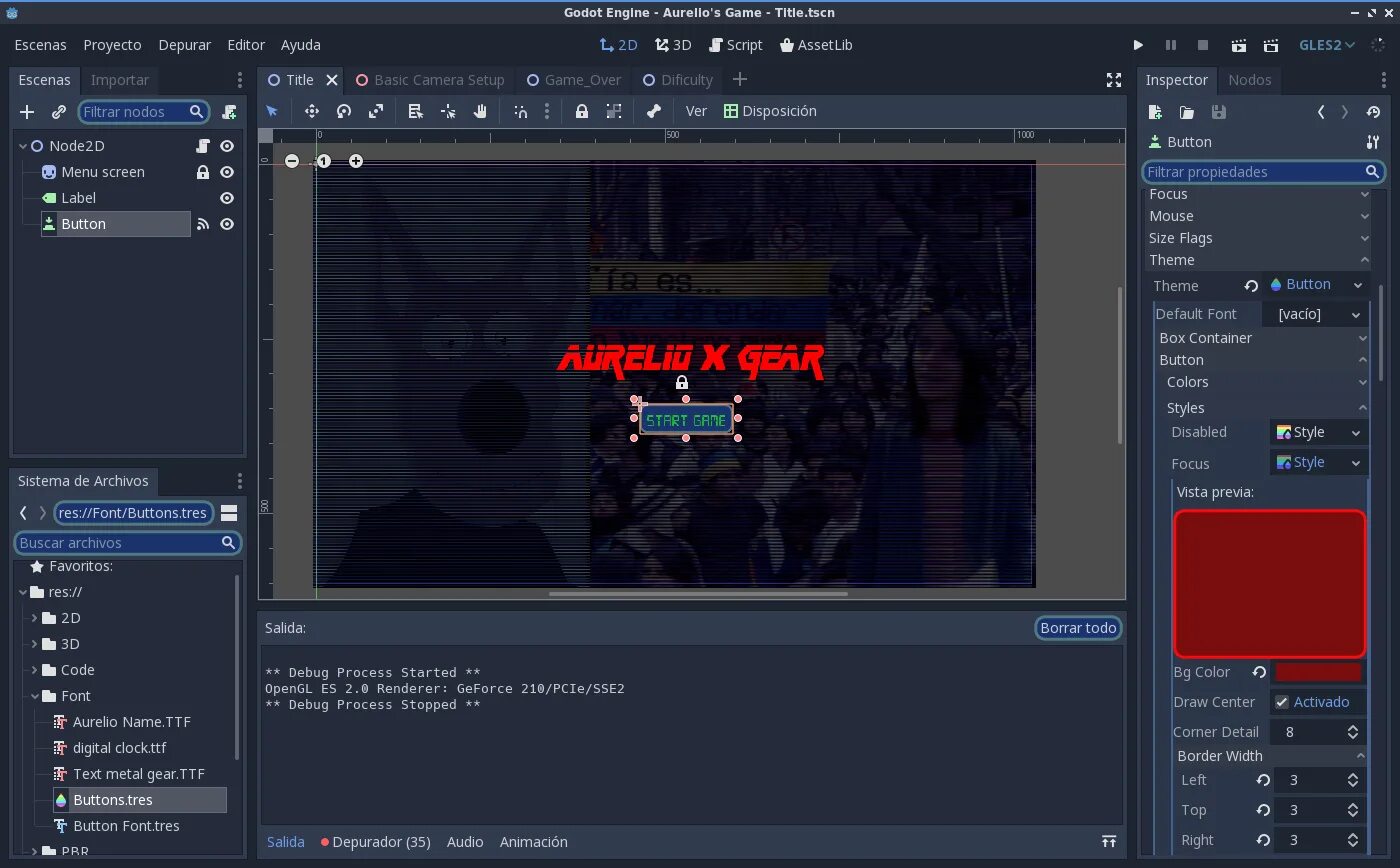Click inside Filtrar propiedades search field
1400x868 pixels.
click(1264, 172)
